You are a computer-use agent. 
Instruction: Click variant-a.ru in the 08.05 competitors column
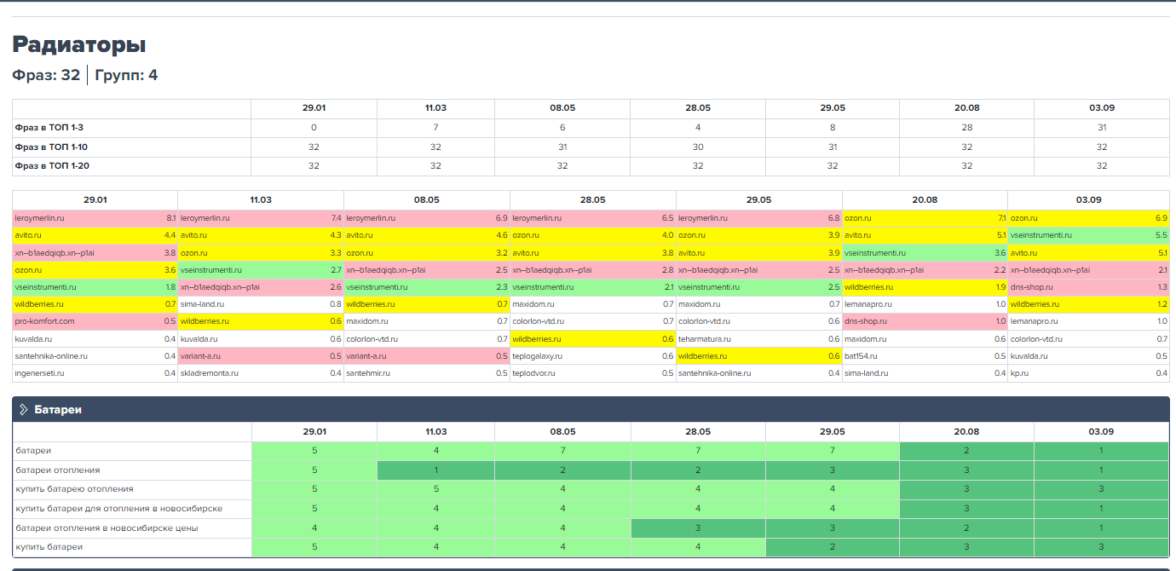(427, 356)
